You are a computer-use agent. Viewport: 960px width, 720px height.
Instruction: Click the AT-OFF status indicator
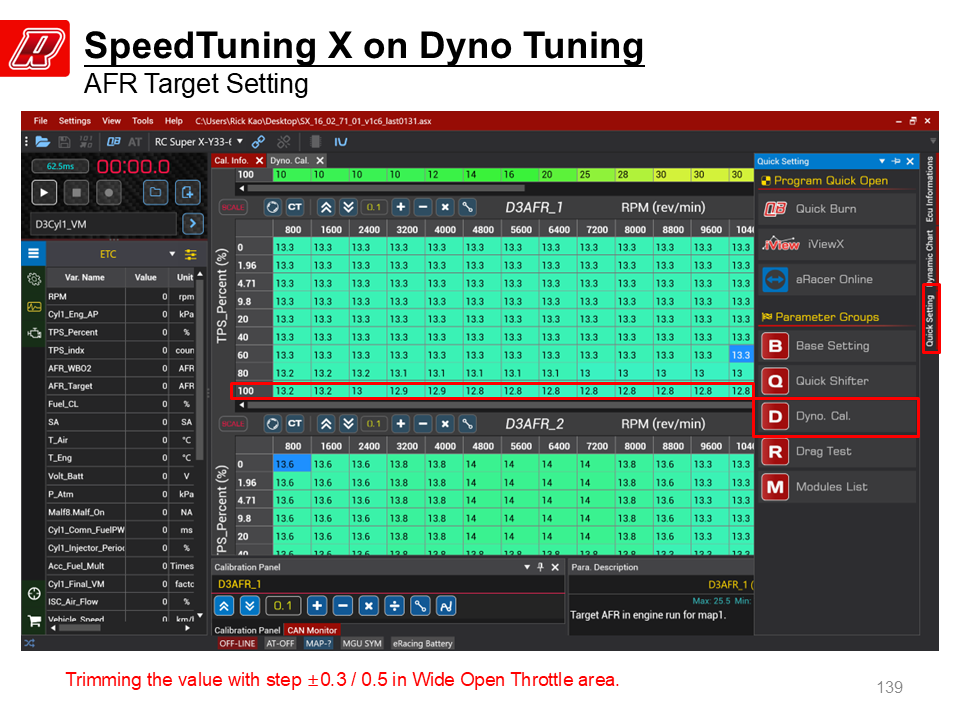[x=280, y=643]
